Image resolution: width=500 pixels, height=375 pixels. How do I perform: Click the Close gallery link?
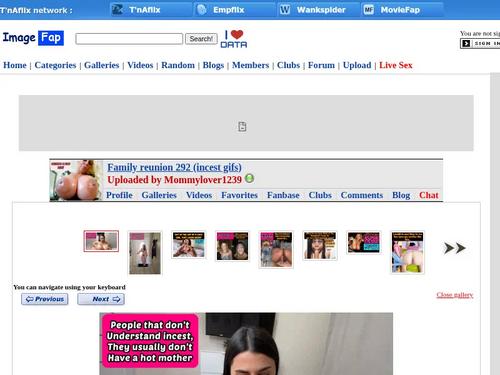tap(455, 295)
